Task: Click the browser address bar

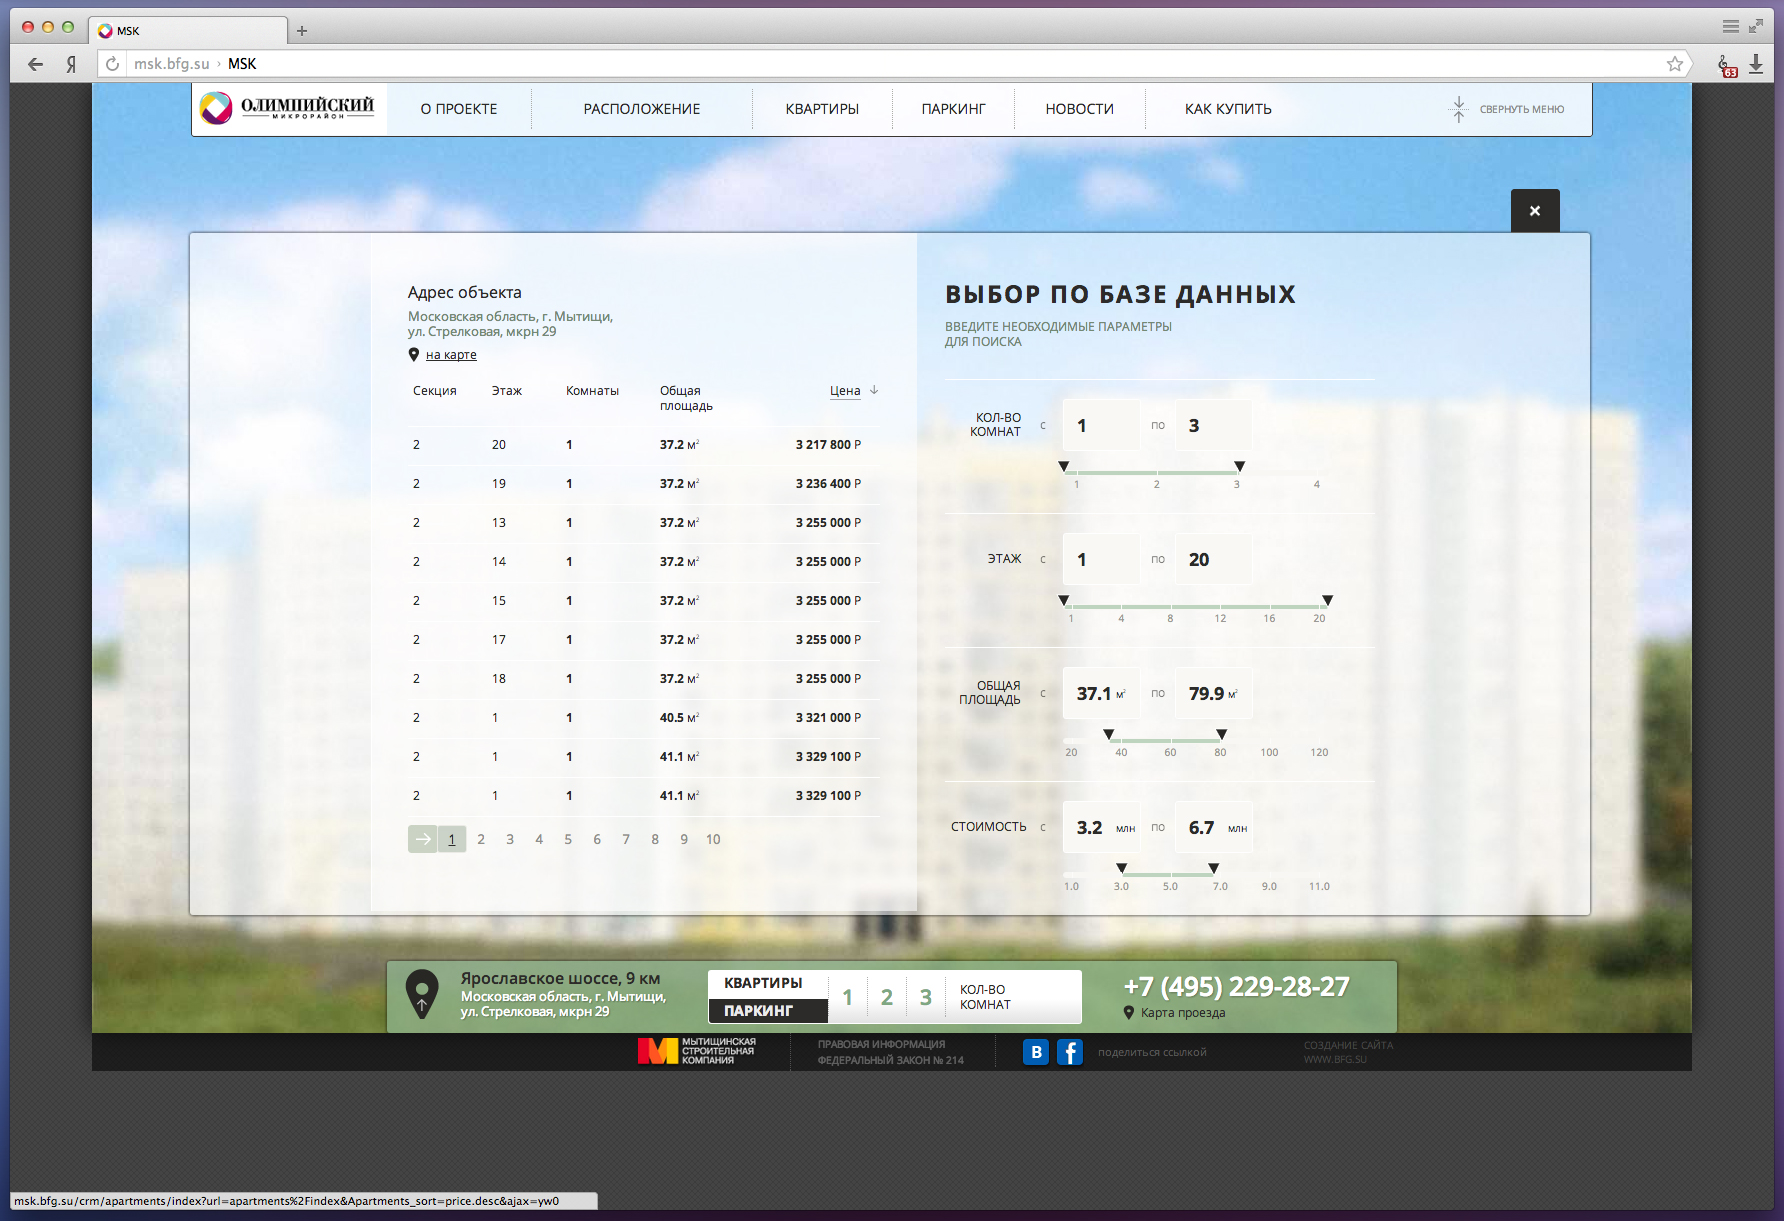Action: click(895, 64)
